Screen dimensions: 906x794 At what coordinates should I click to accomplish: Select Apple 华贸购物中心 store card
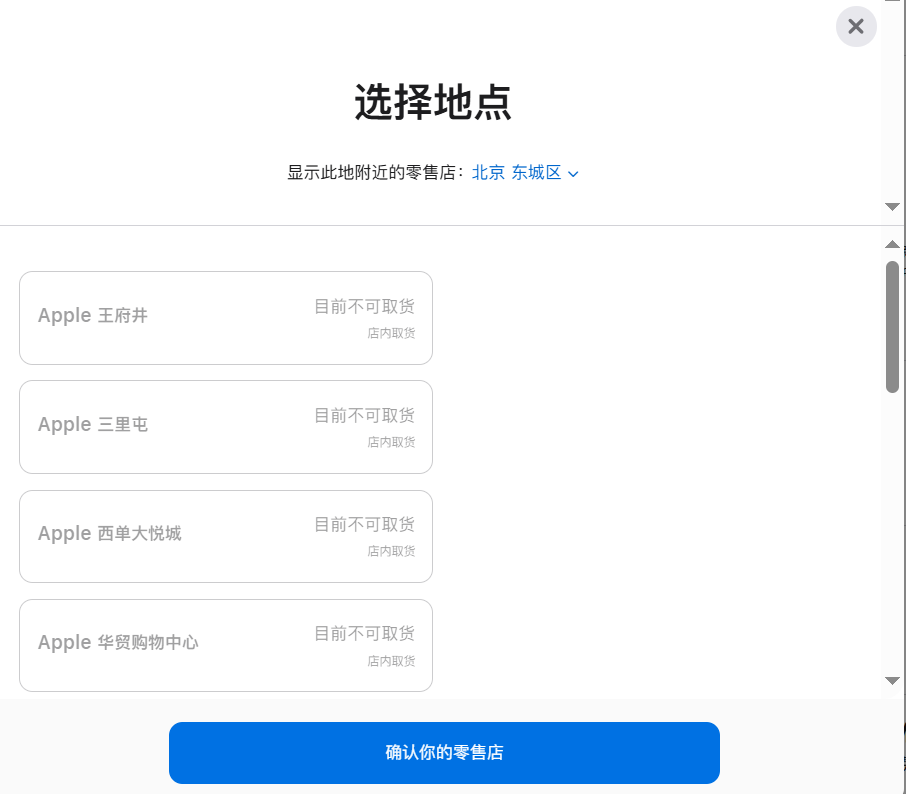(x=225, y=645)
